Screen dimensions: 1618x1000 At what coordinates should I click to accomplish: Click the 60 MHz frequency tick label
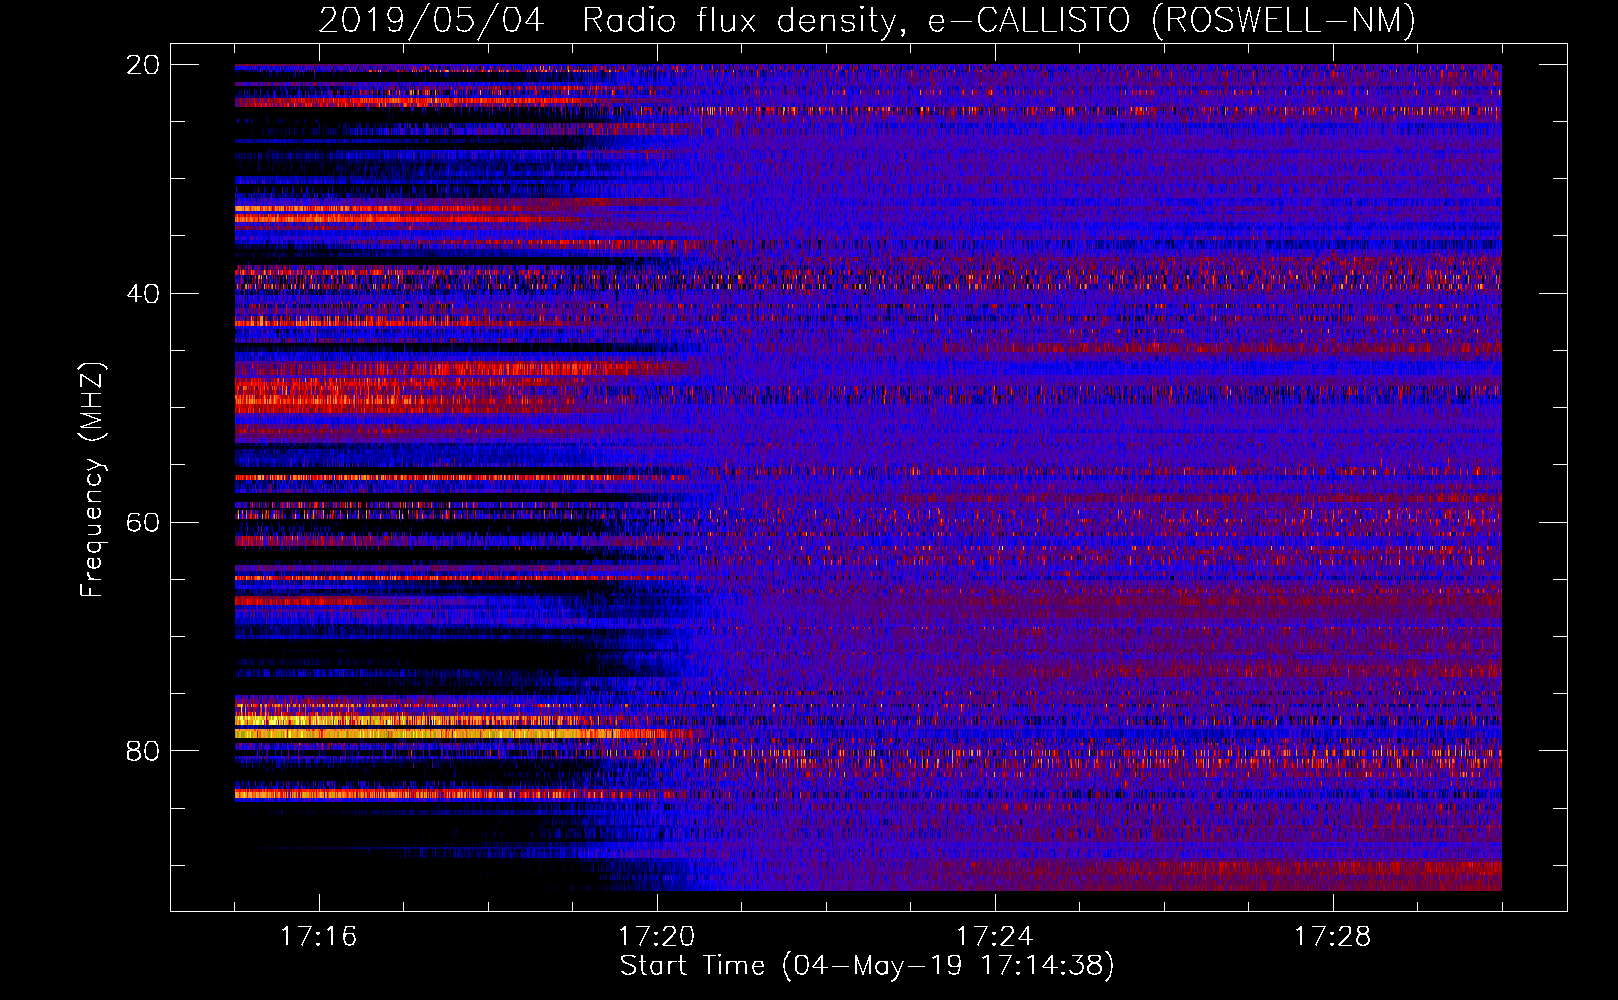(x=143, y=522)
